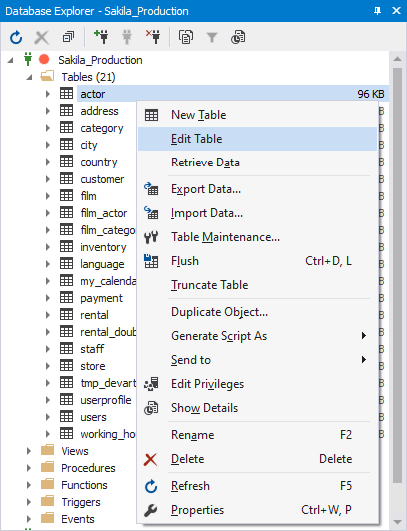Viewport: 407px width, 531px height.
Task: Click the Refresh toolbar icon
Action: tap(16, 37)
